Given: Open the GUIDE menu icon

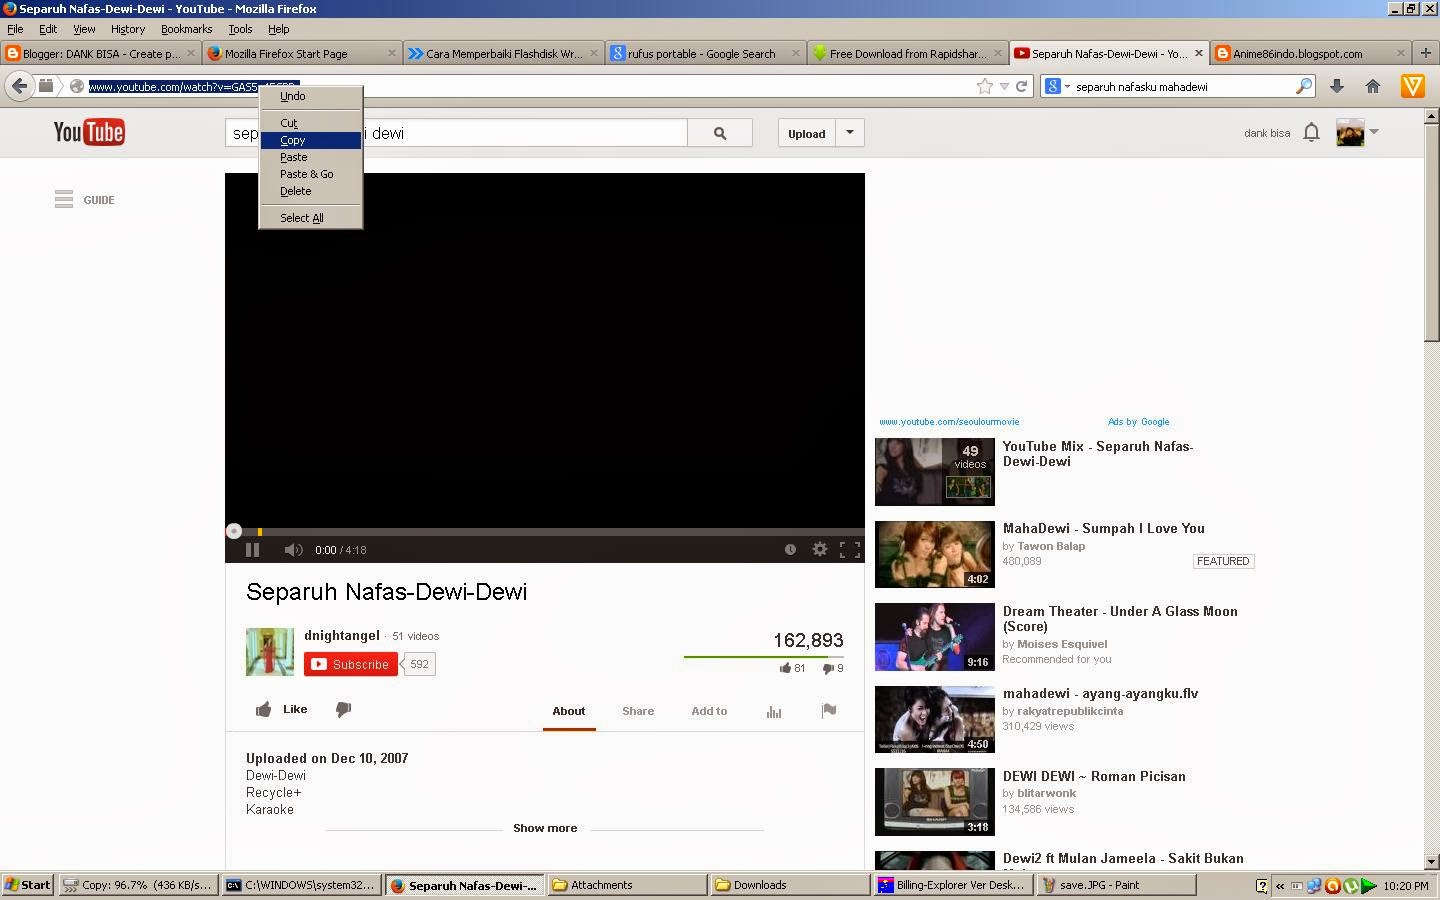Looking at the screenshot, I should (64, 199).
